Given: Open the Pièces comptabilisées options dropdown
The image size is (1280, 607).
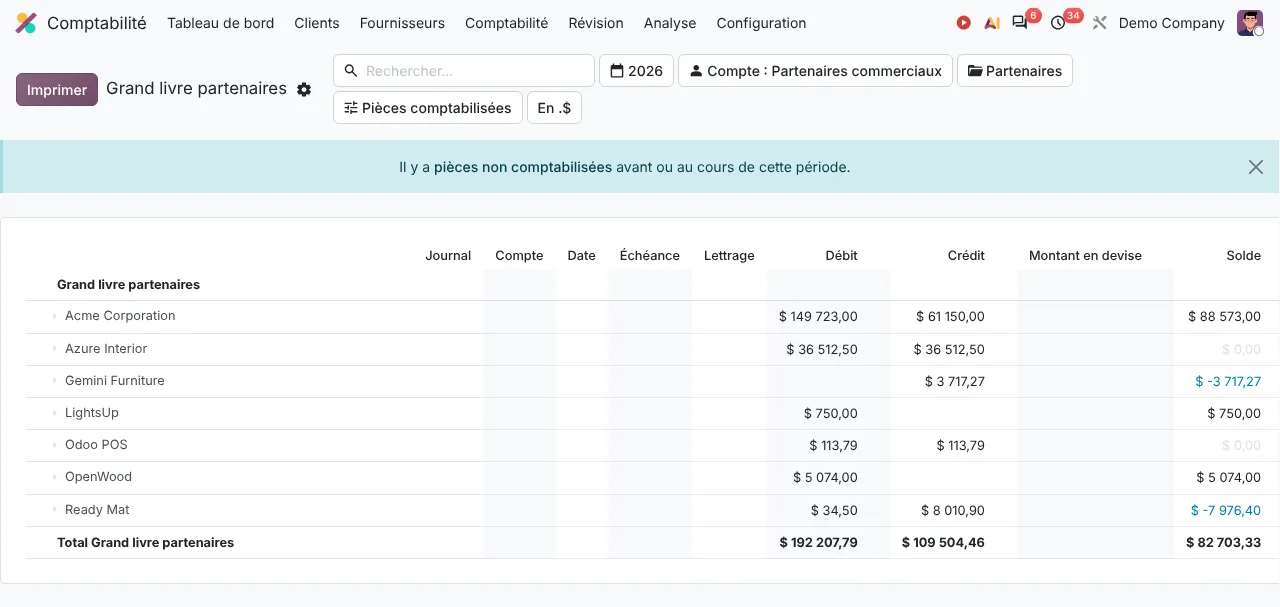Looking at the screenshot, I should click(427, 108).
